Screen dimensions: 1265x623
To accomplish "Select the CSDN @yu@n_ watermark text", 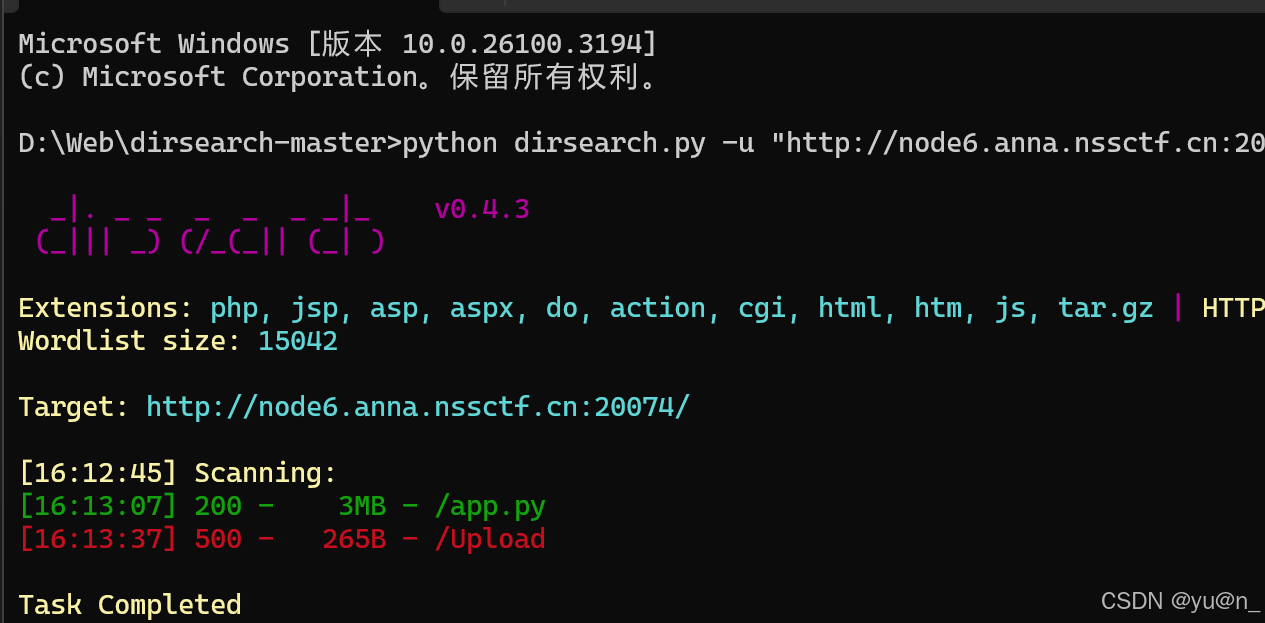I will click(x=1180, y=600).
